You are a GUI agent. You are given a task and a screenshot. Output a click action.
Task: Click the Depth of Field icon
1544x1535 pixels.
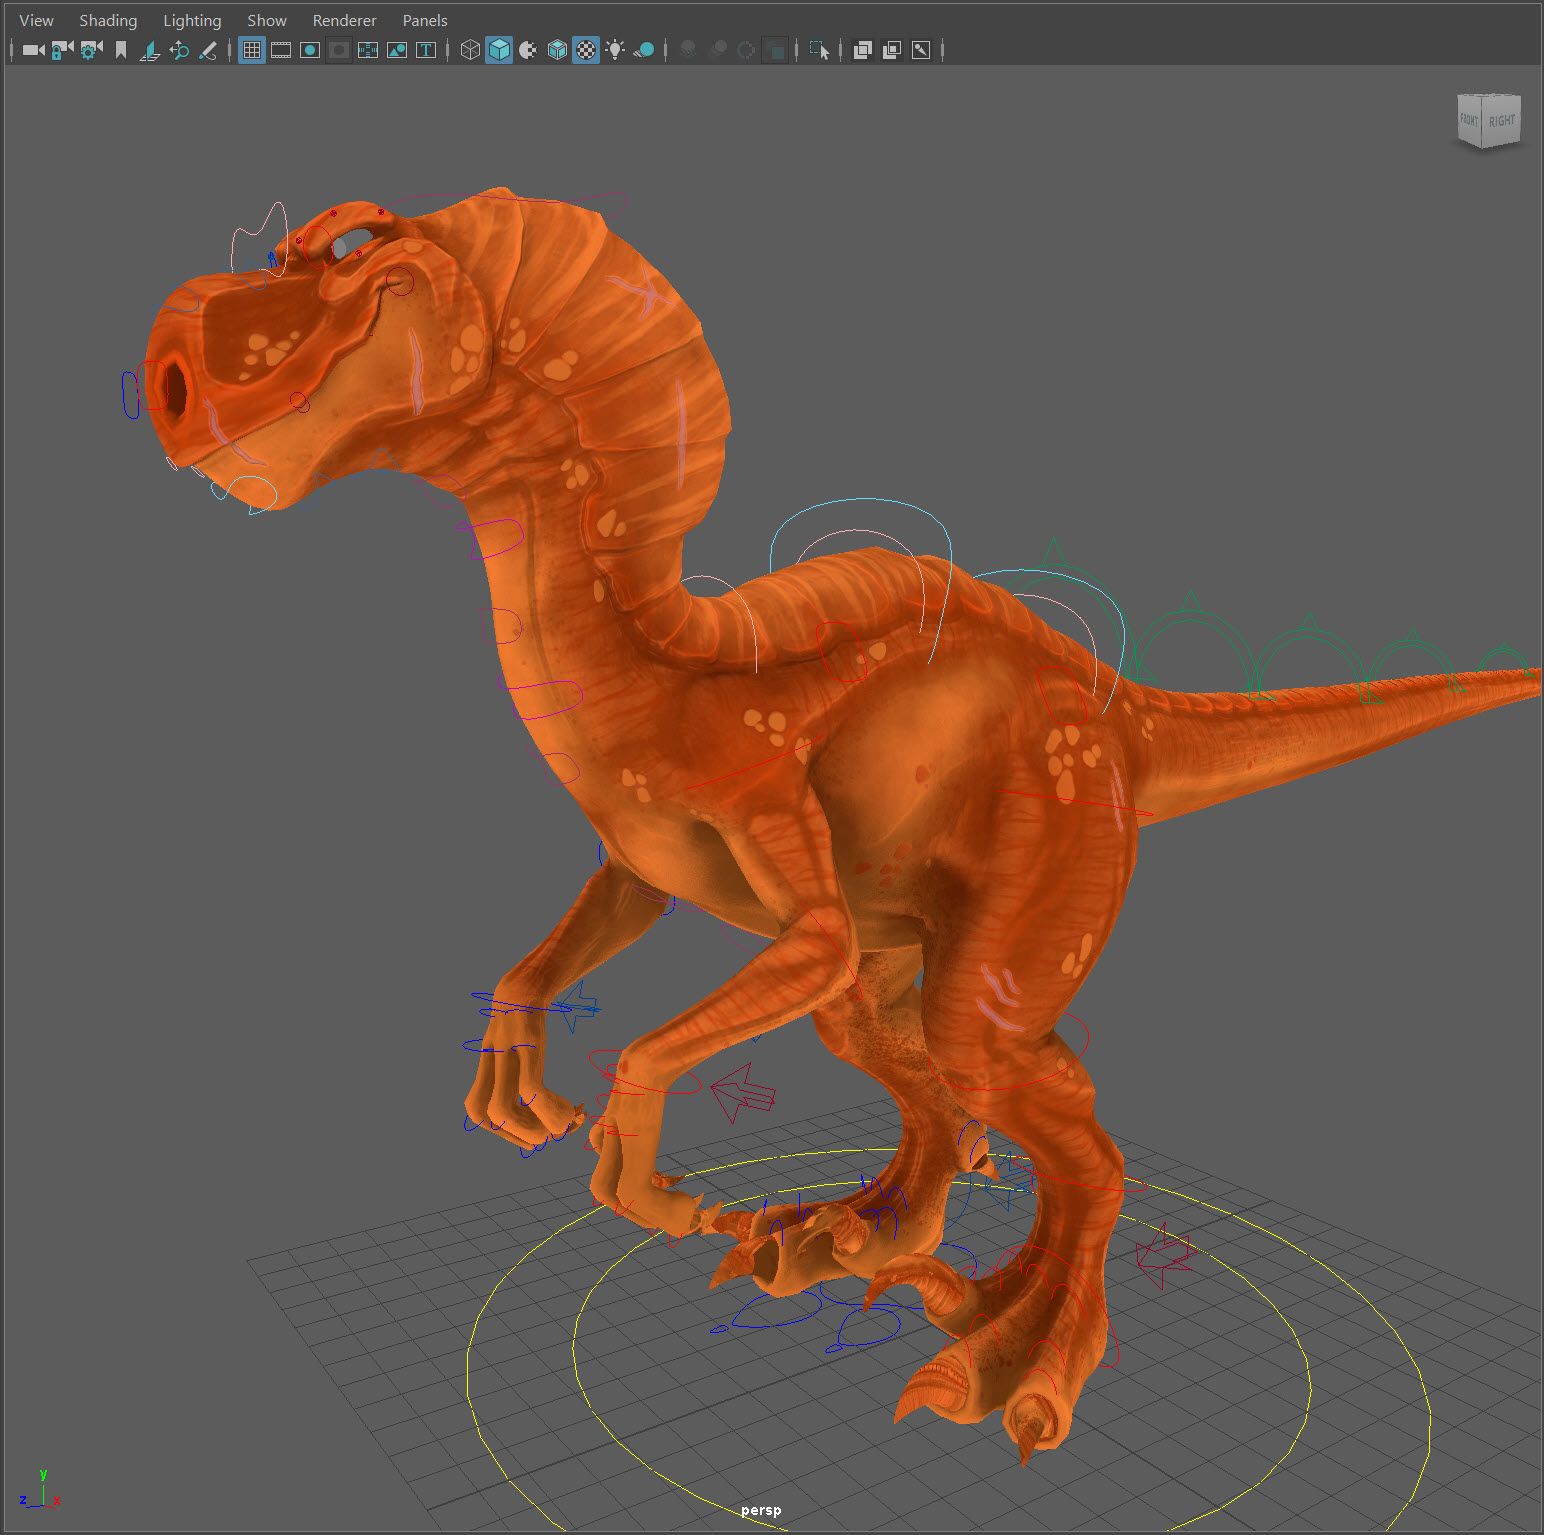775,50
